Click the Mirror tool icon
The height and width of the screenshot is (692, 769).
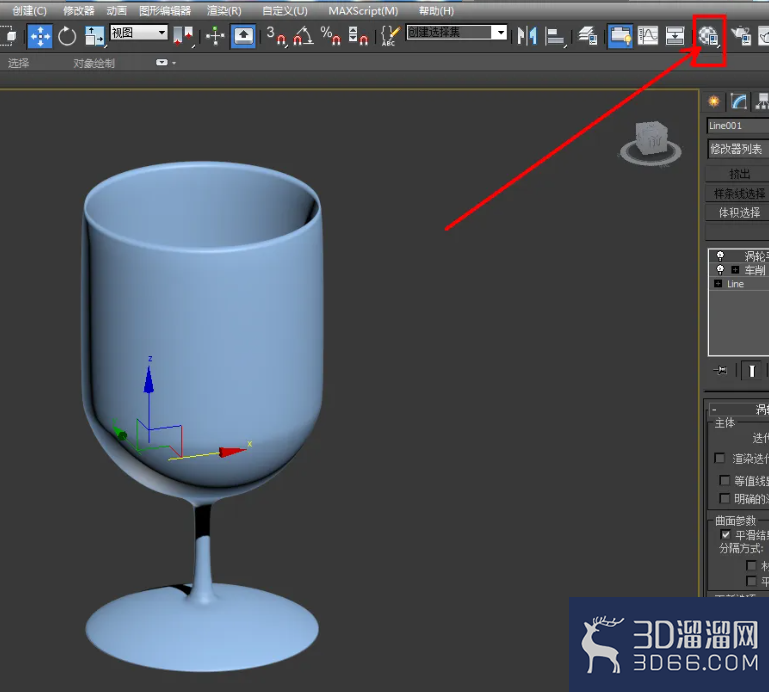click(x=527, y=36)
